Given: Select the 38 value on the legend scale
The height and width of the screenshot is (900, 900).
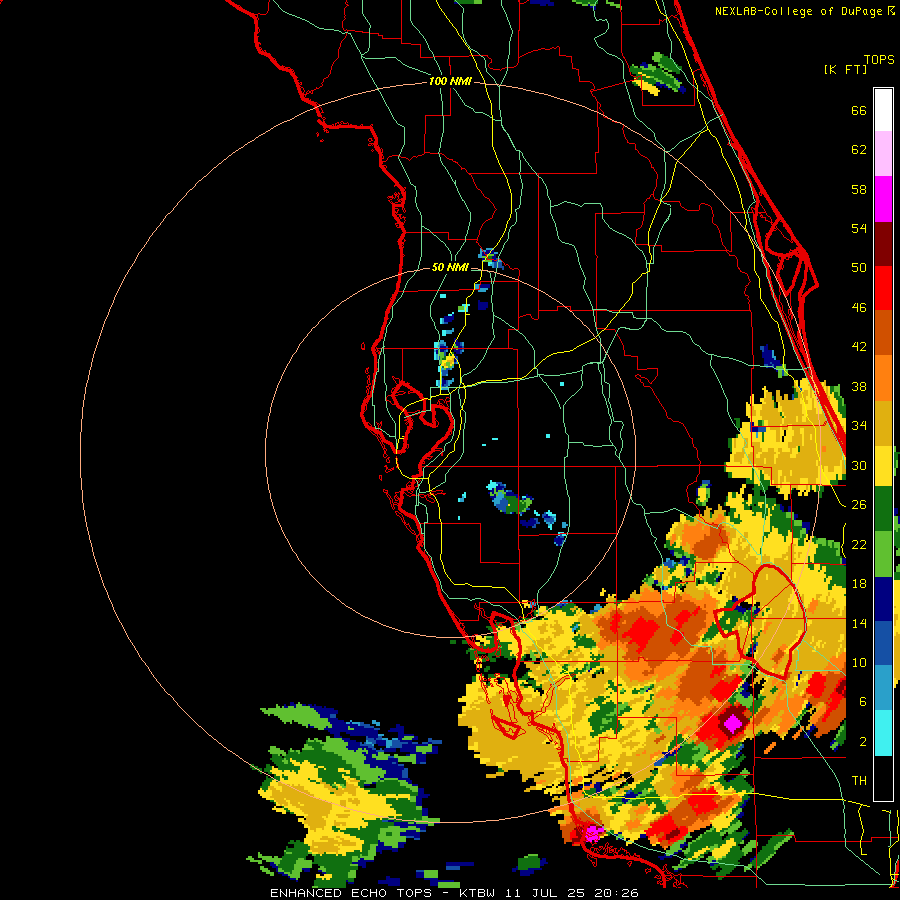Looking at the screenshot, I should (x=859, y=386).
